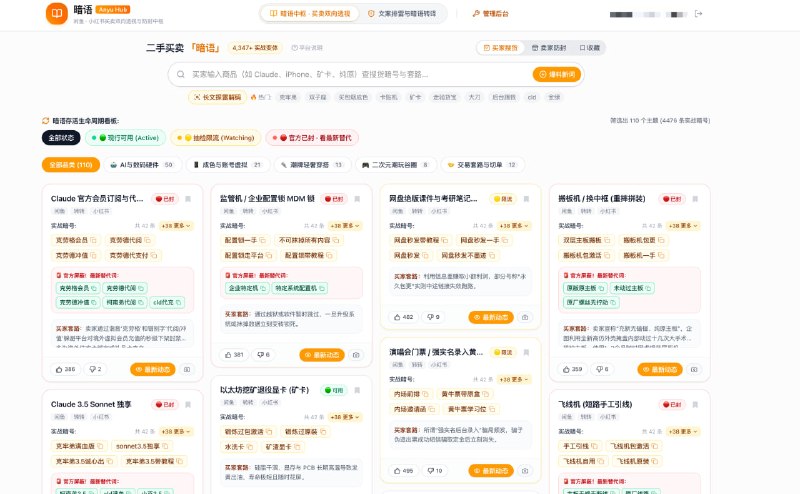
Task: Click thumbs-up 495 on 演唱会门票 card
Action: click(x=403, y=471)
